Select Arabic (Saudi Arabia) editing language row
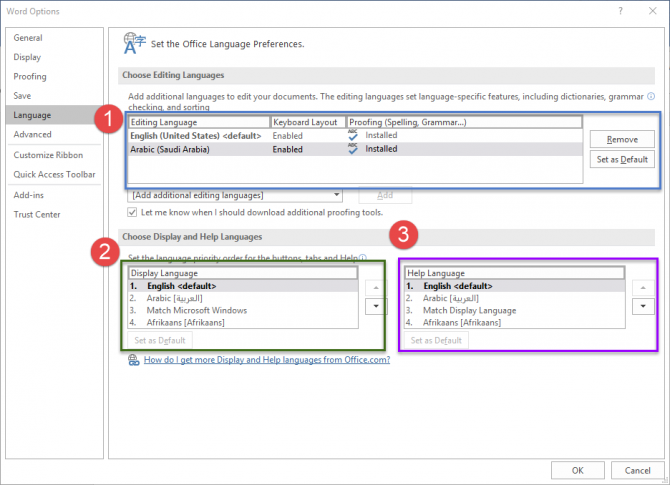 (x=356, y=149)
